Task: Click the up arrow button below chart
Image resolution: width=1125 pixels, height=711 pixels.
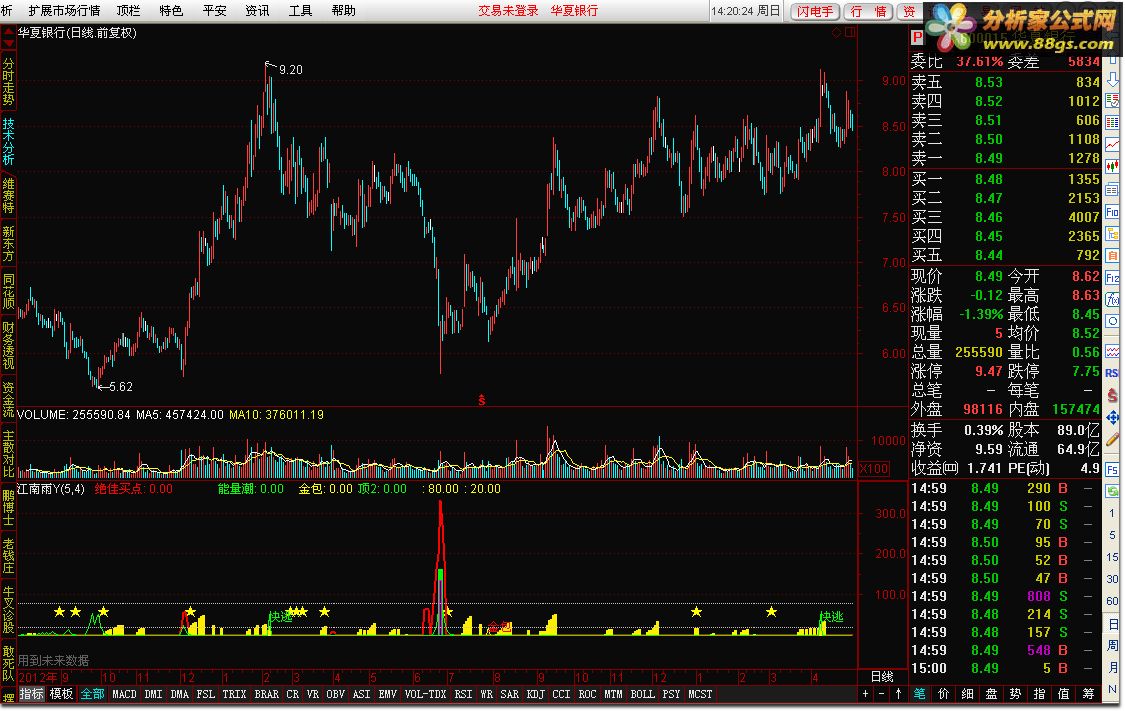Action: point(898,694)
